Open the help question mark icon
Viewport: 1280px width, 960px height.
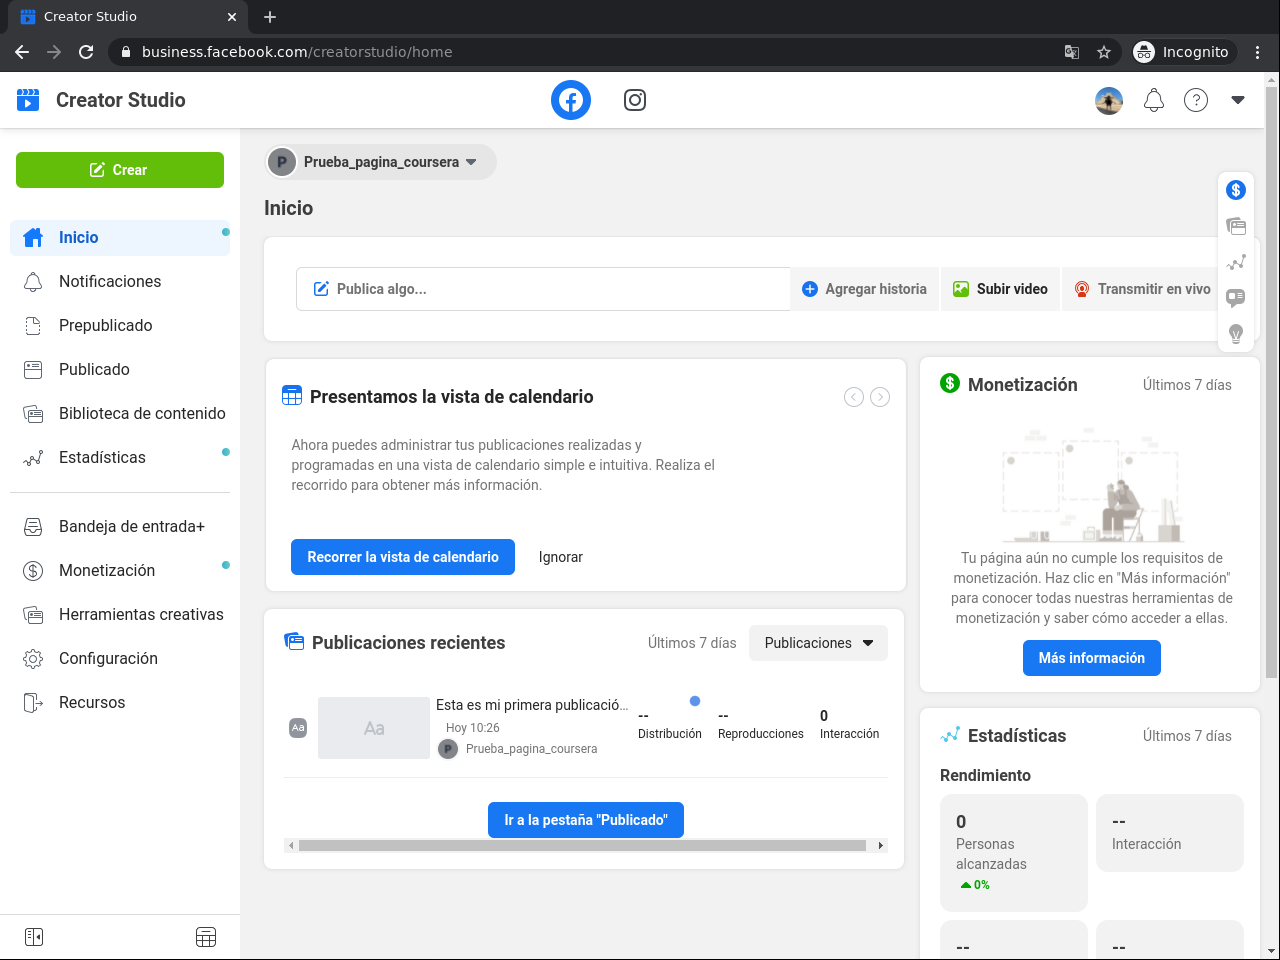point(1196,100)
